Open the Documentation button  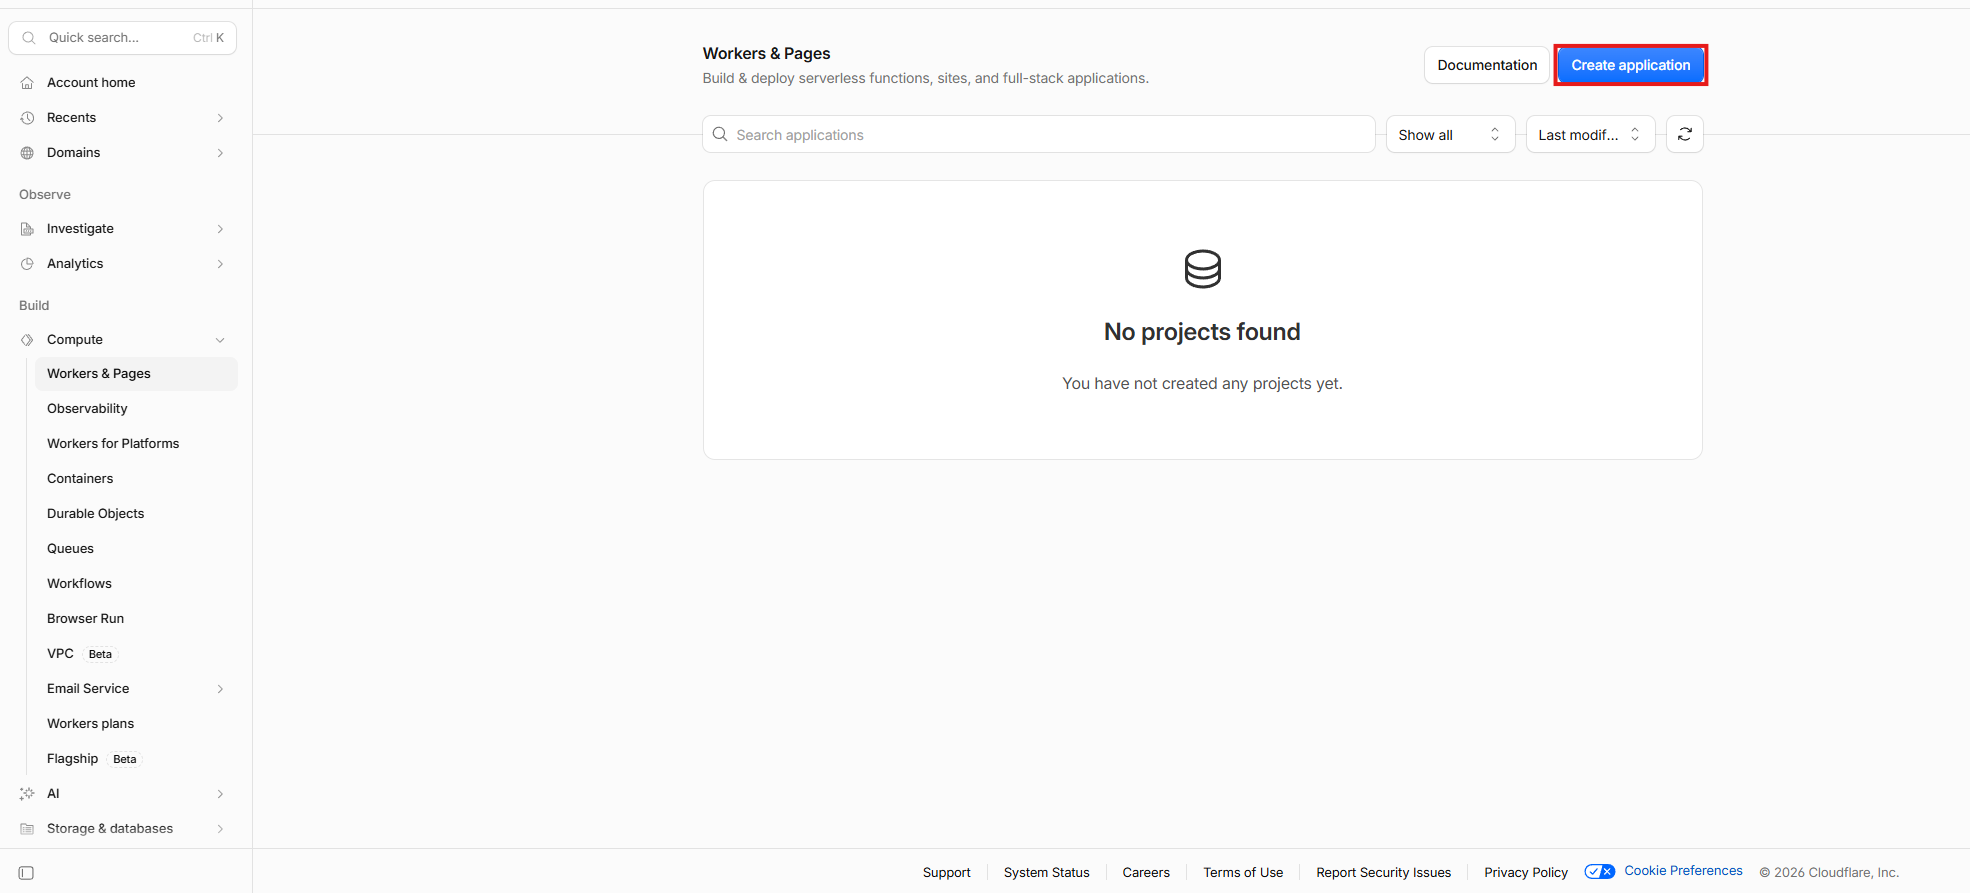(x=1487, y=65)
